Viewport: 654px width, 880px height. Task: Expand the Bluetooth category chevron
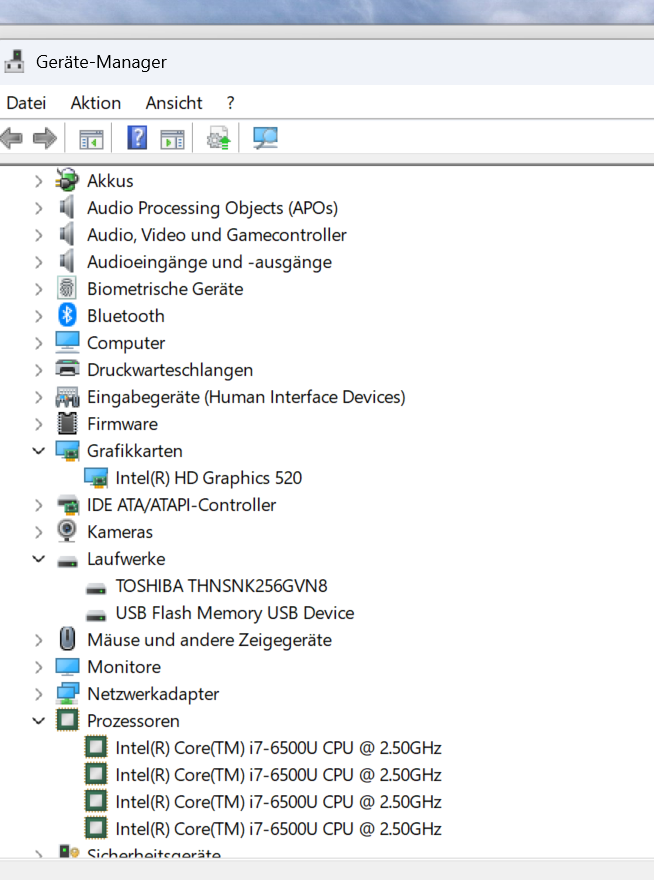(x=38, y=316)
